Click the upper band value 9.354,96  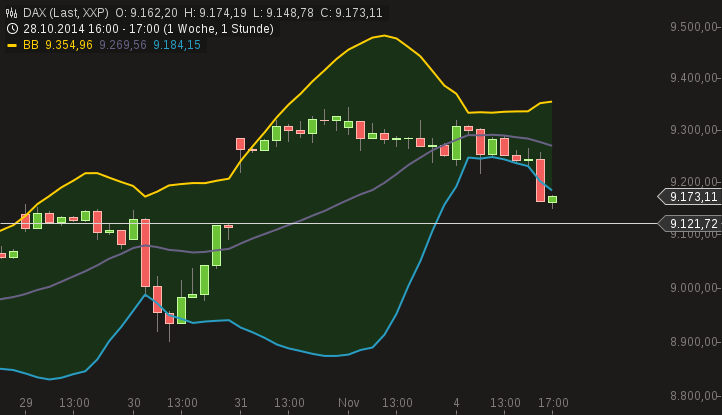pos(69,45)
